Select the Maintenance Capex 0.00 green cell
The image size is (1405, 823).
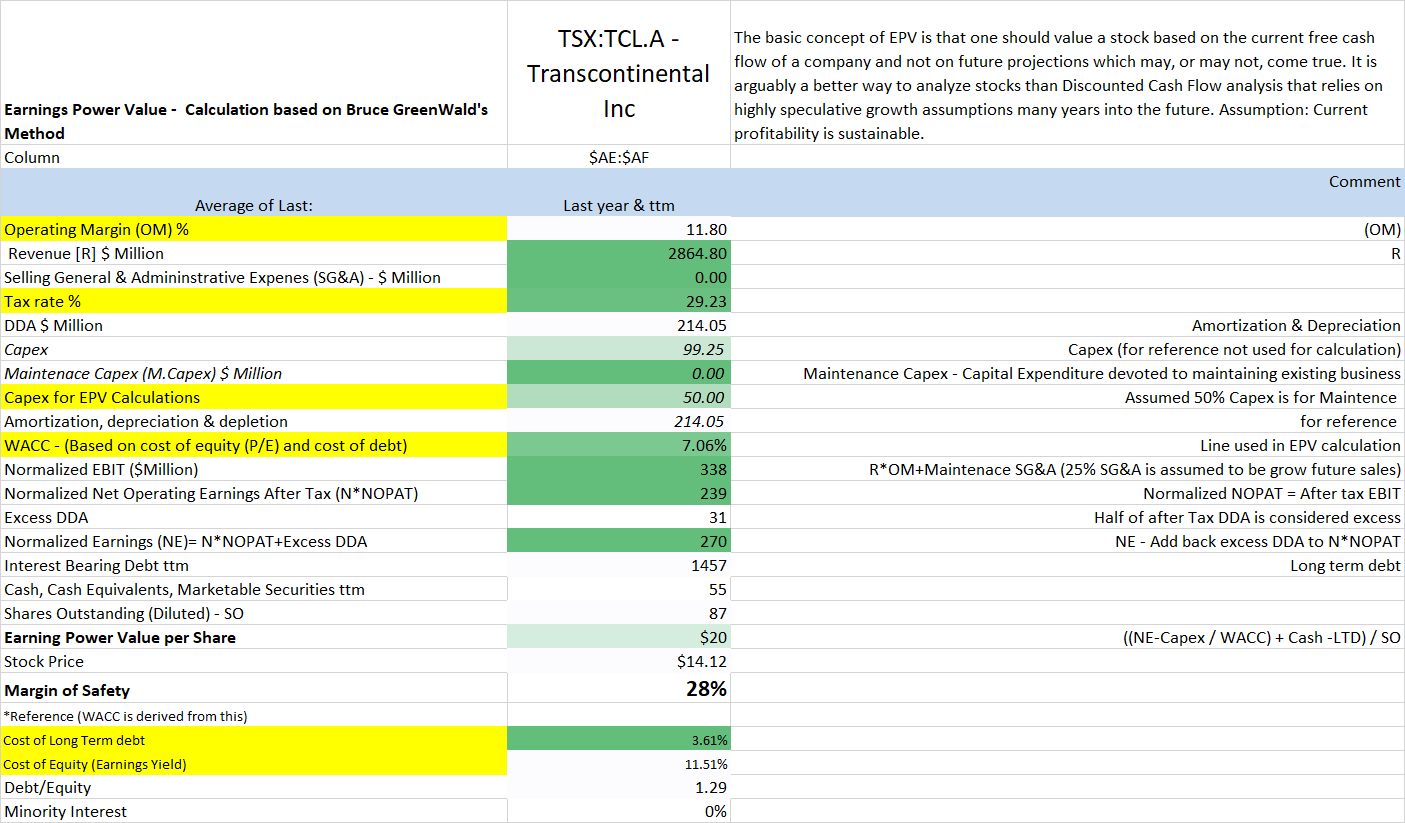(x=618, y=373)
